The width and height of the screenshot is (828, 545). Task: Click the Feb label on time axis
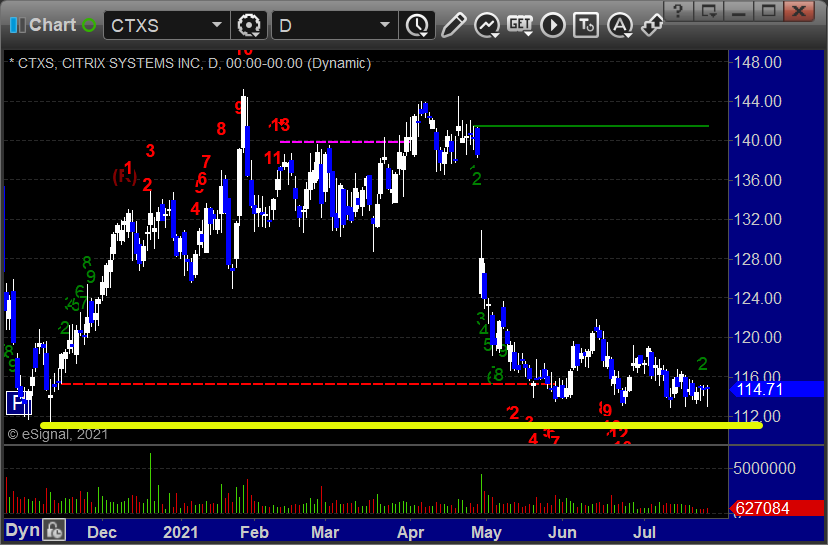pos(255,532)
